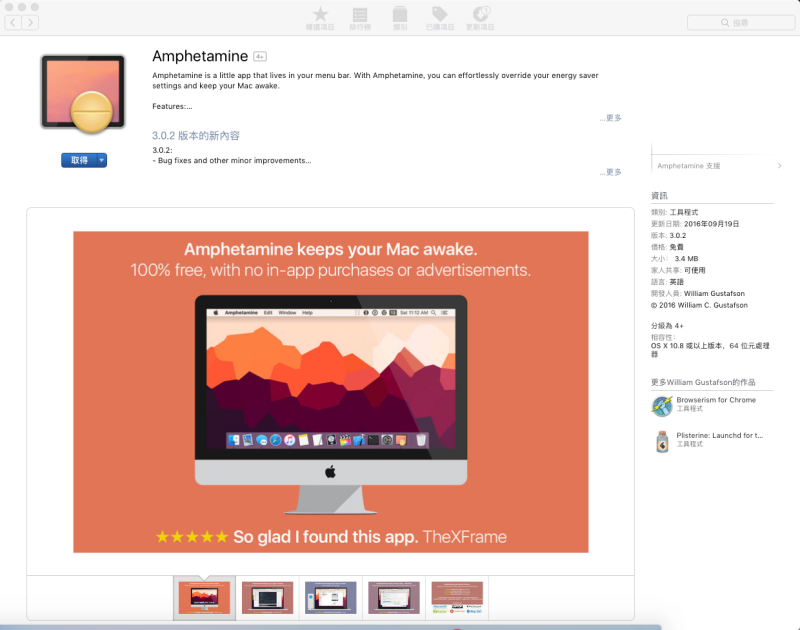The height and width of the screenshot is (630, 800).
Task: Expand description with first 更多 link
Action: coord(611,118)
